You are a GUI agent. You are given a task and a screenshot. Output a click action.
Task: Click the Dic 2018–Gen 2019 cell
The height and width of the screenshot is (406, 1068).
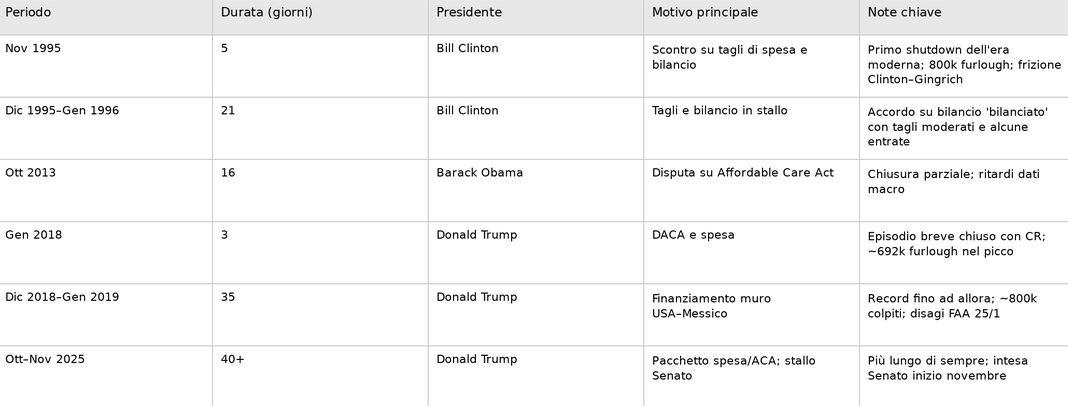(62, 297)
